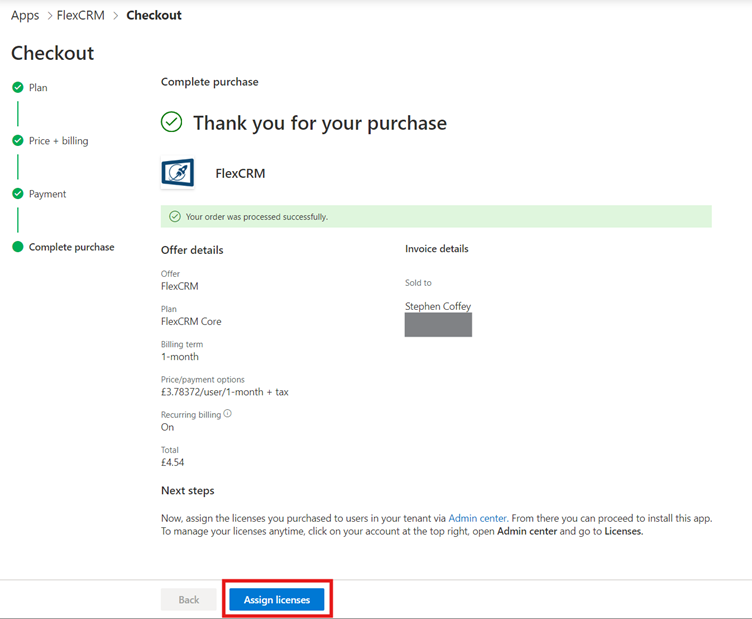This screenshot has width=752, height=619.
Task: Click the Back button
Action: 189,600
